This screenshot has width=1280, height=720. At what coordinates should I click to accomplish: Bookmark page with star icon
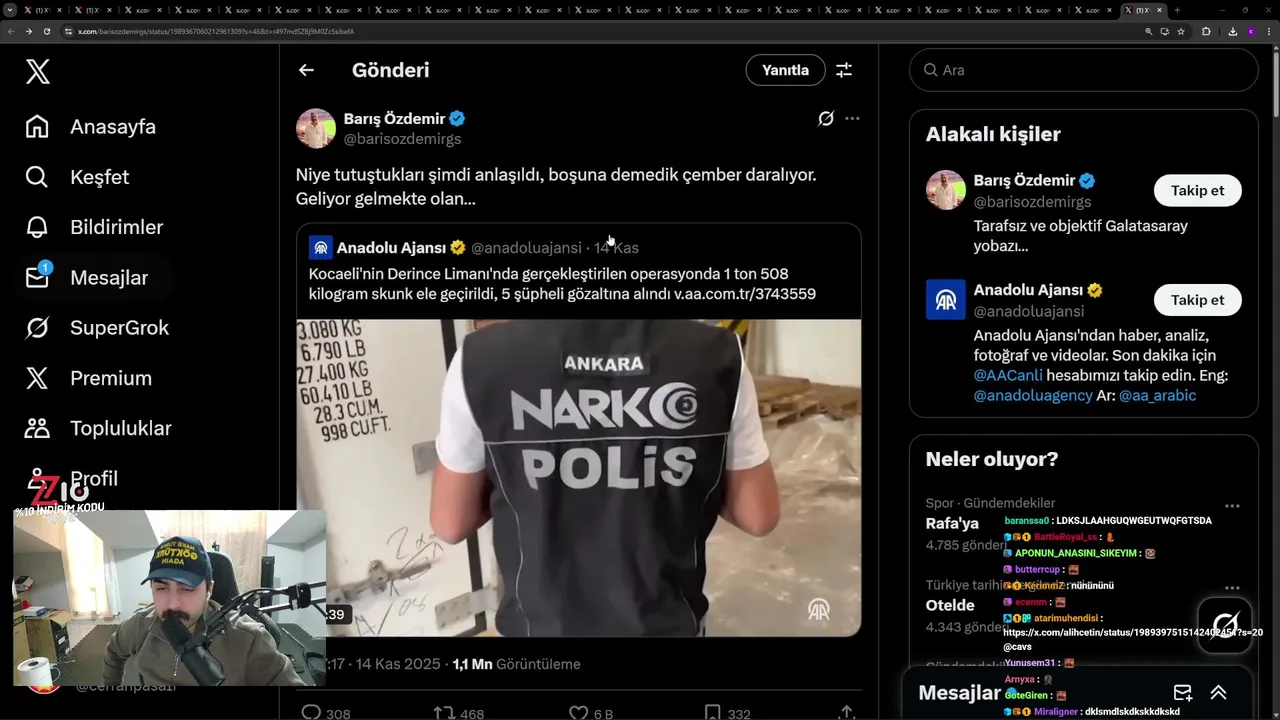1181,31
